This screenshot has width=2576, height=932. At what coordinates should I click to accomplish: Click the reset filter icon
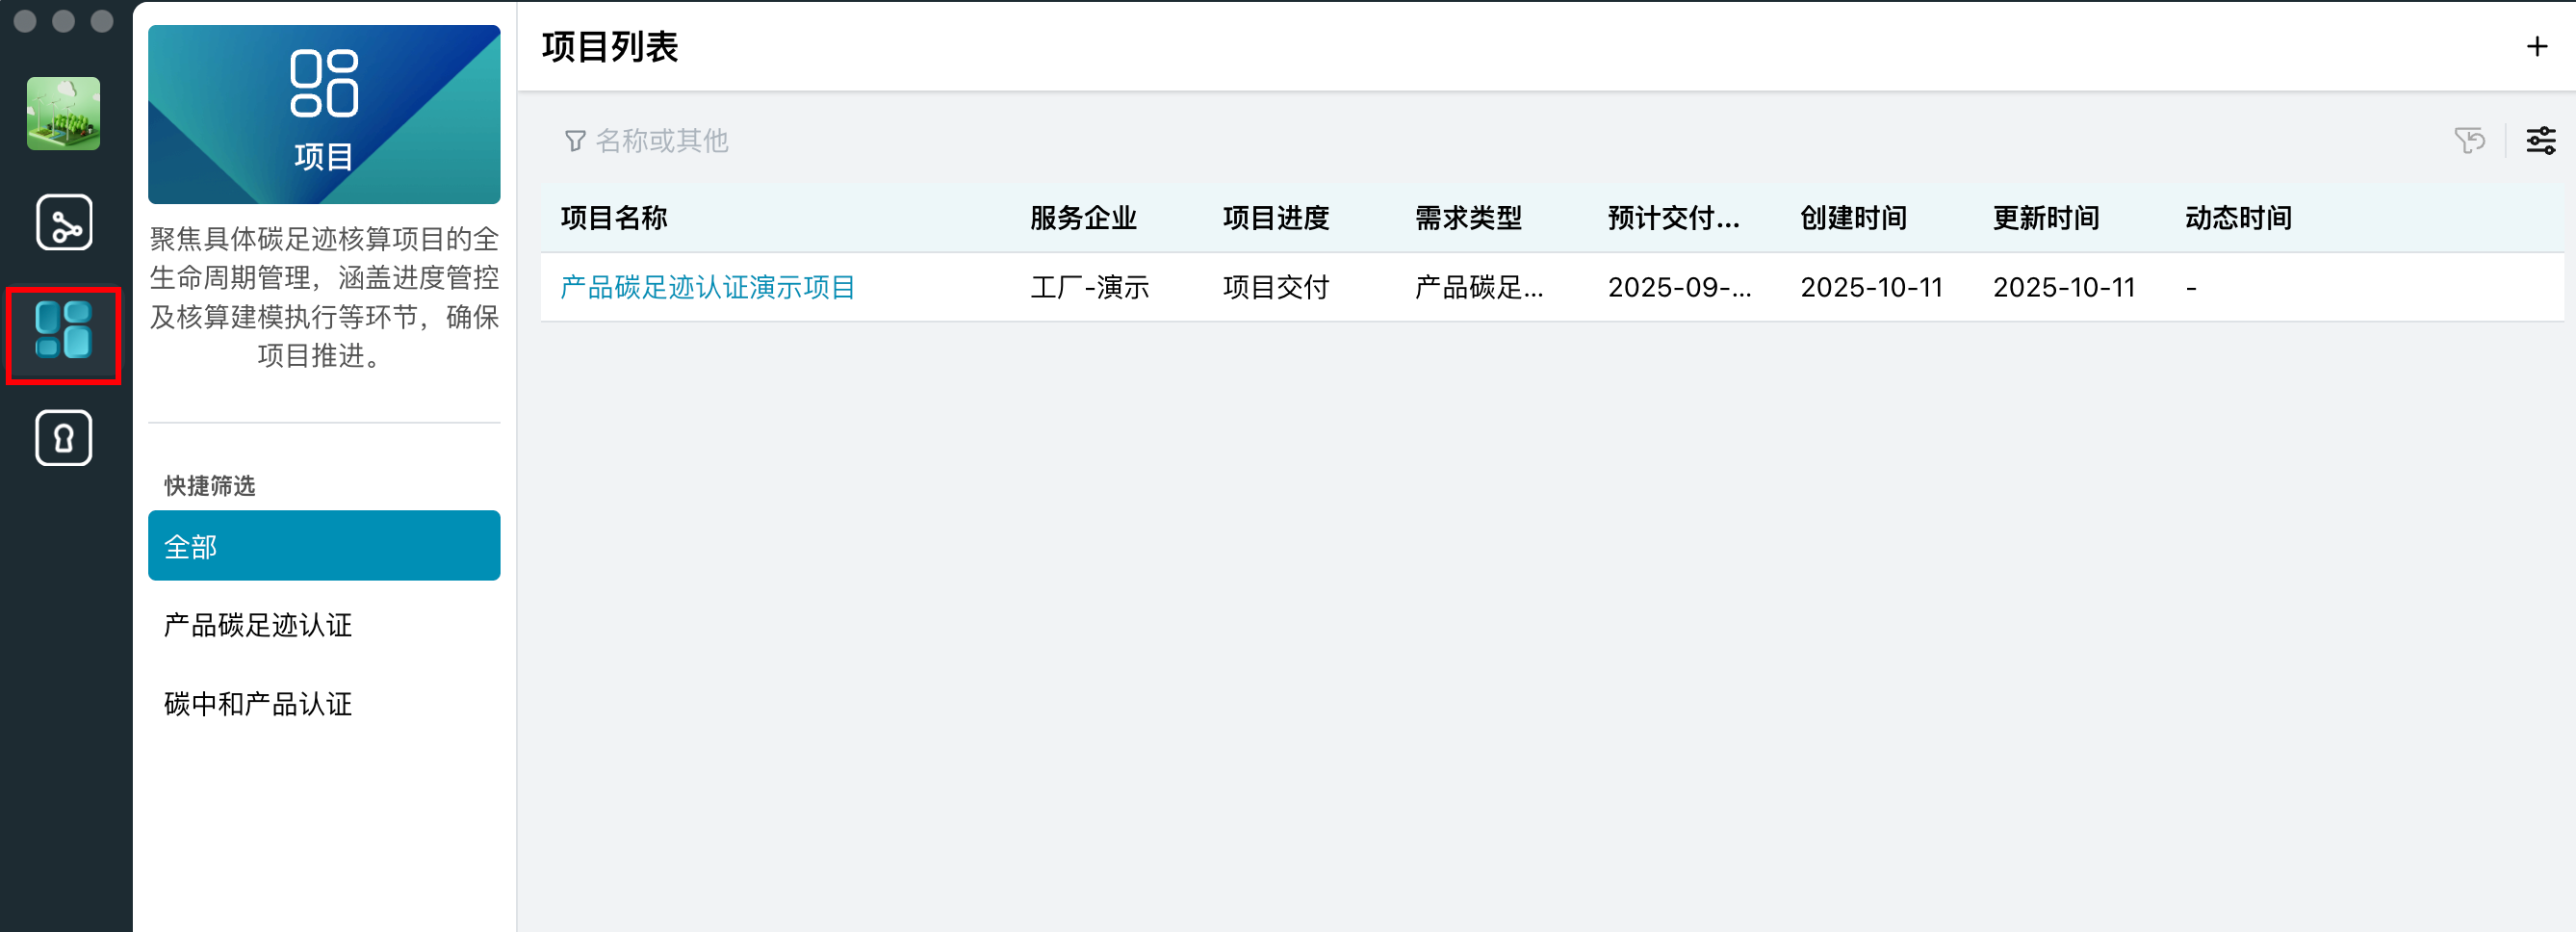(2469, 141)
